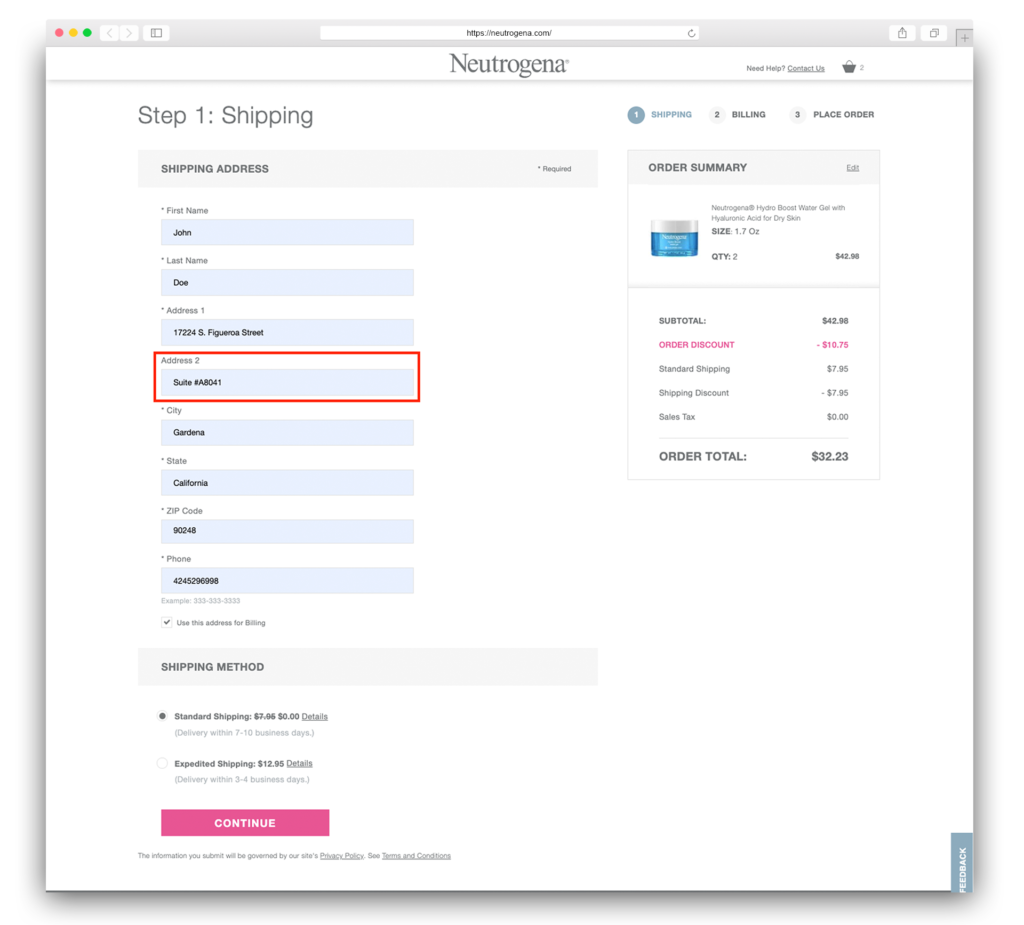Open a new tab with plus
The width and height of the screenshot is (1024, 925).
point(964,38)
